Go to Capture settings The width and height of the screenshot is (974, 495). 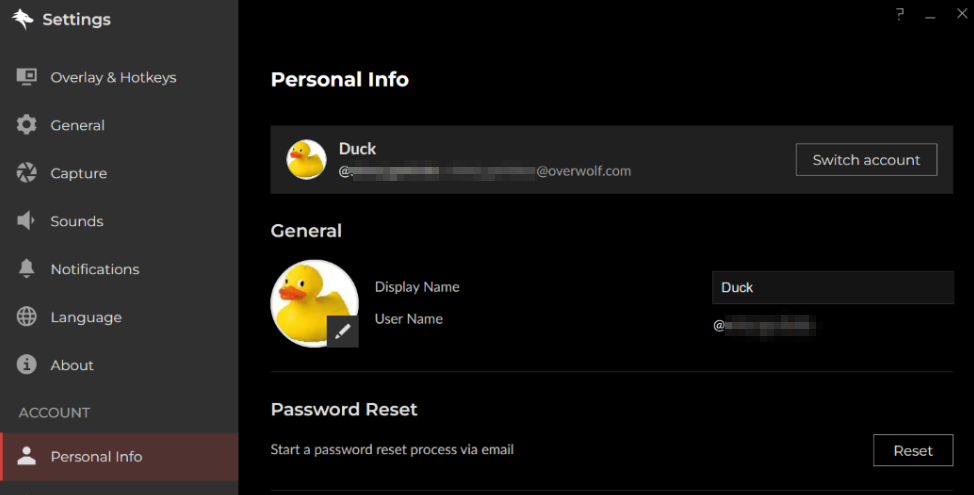pos(119,173)
